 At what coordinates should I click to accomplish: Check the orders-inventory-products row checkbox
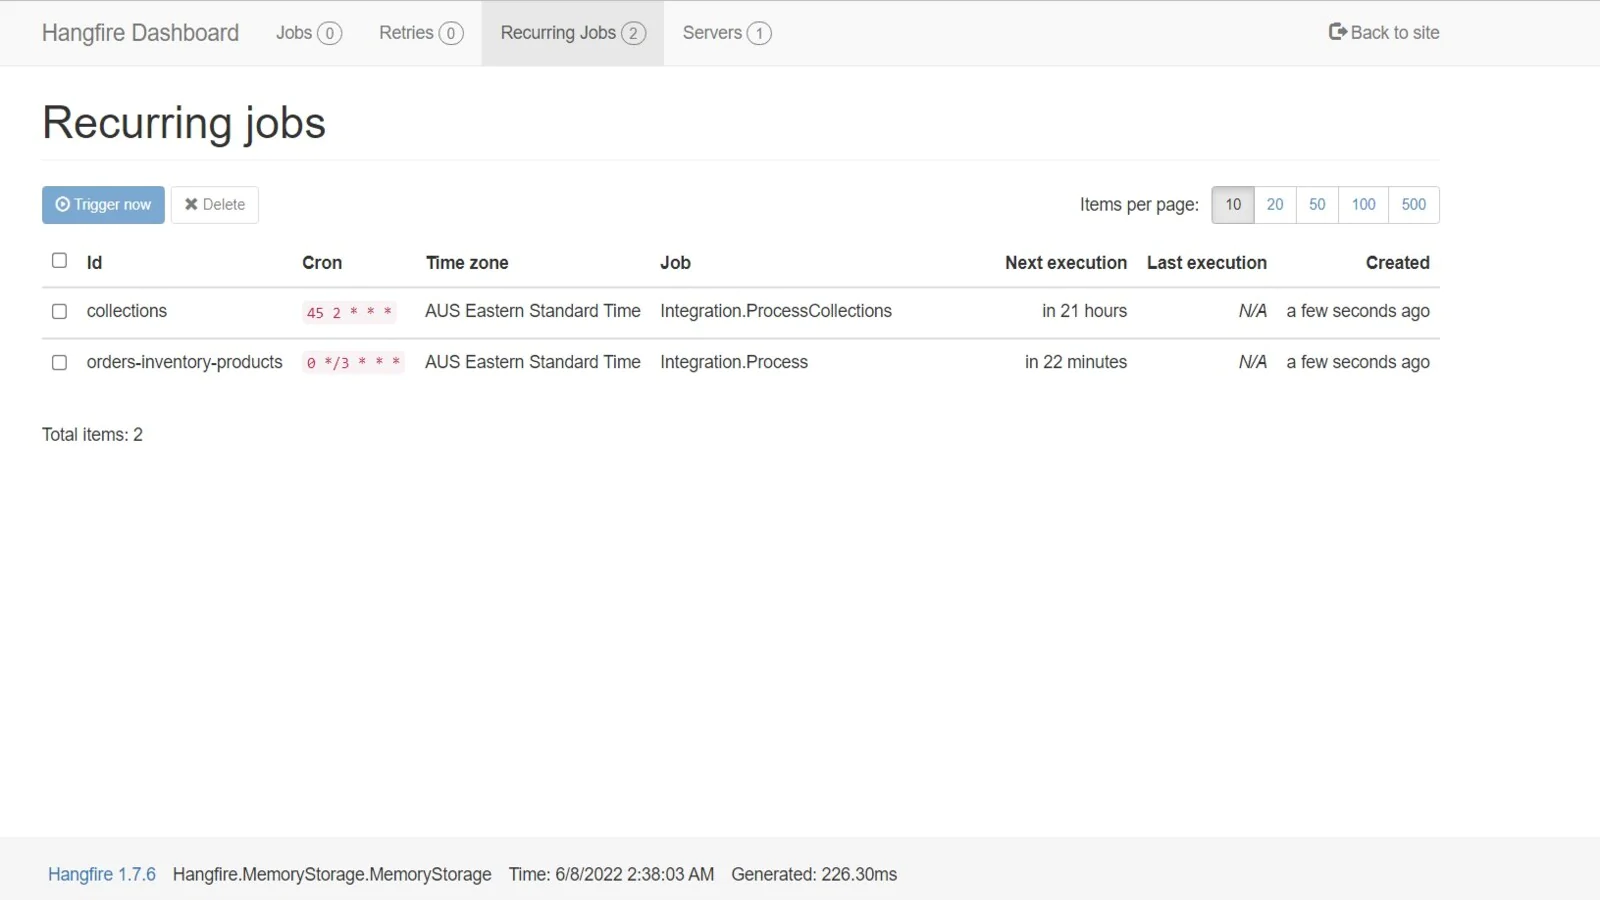coord(59,362)
